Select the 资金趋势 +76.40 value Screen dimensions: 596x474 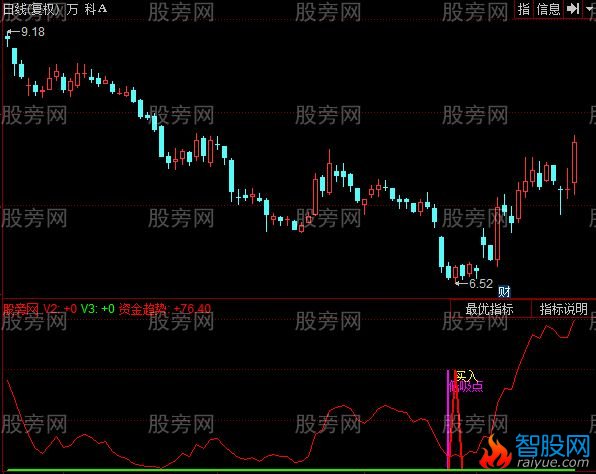[x=165, y=309]
